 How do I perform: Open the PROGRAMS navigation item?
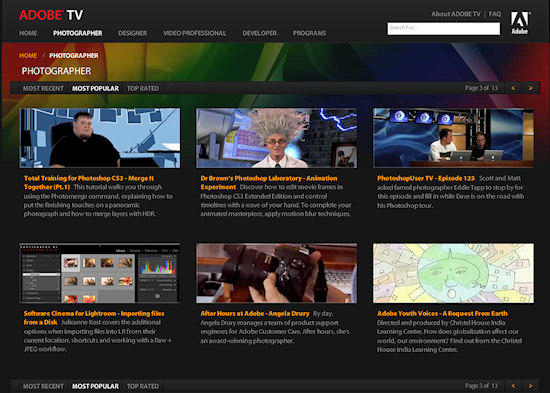309,33
